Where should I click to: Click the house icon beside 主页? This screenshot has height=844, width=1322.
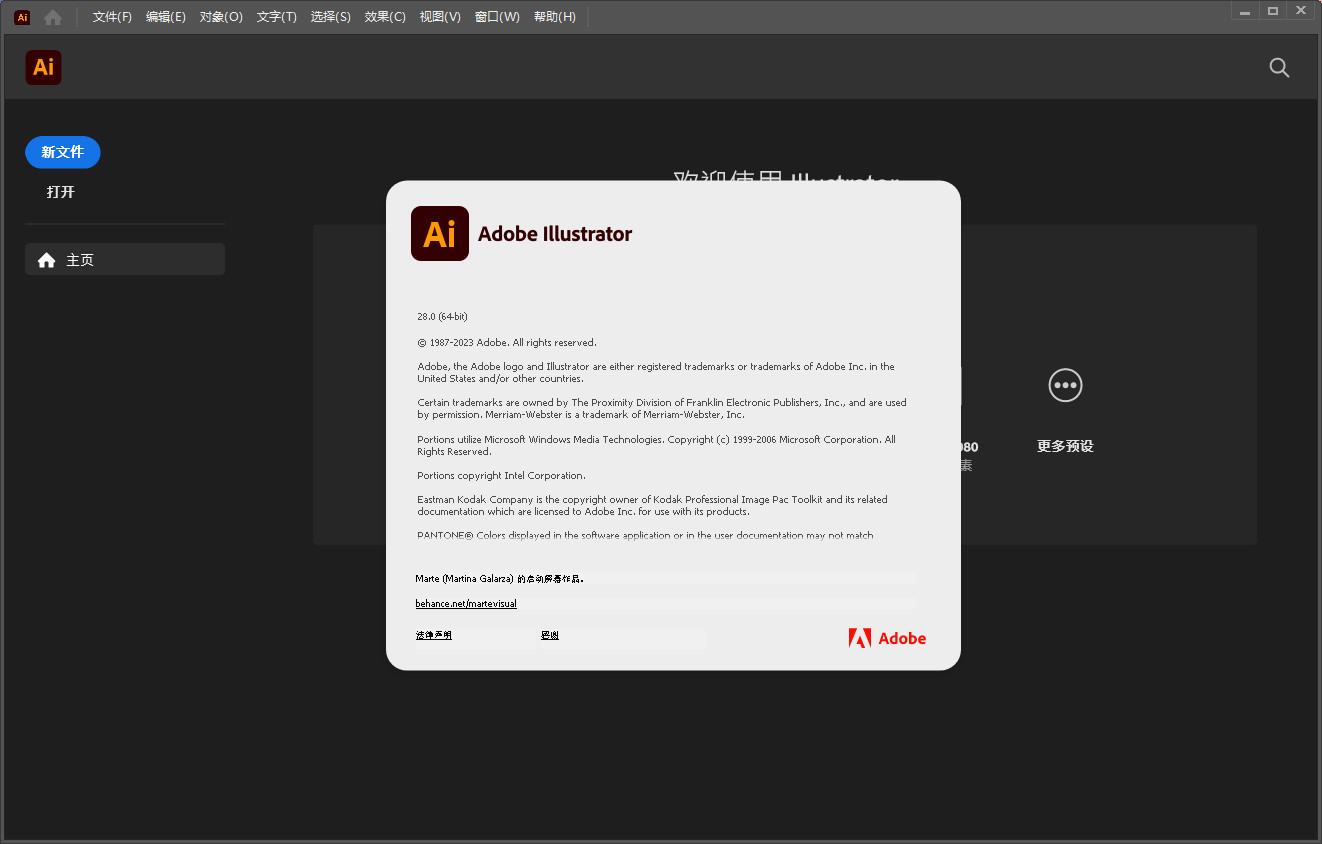[46, 259]
